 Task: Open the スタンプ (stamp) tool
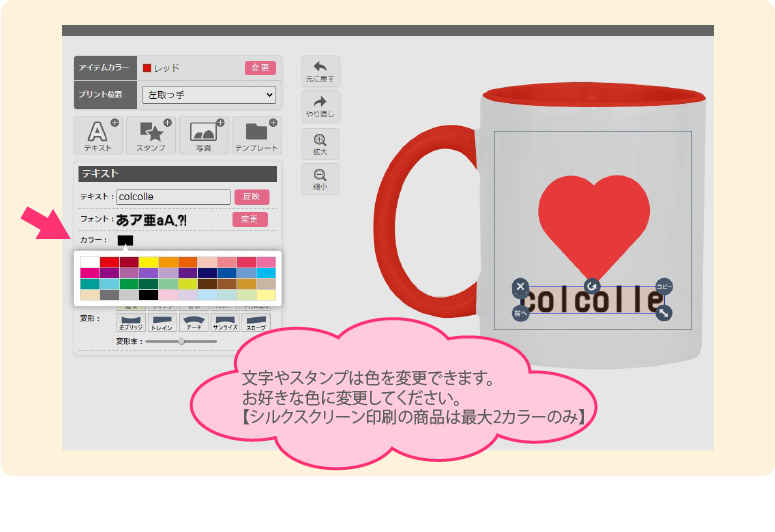[151, 135]
